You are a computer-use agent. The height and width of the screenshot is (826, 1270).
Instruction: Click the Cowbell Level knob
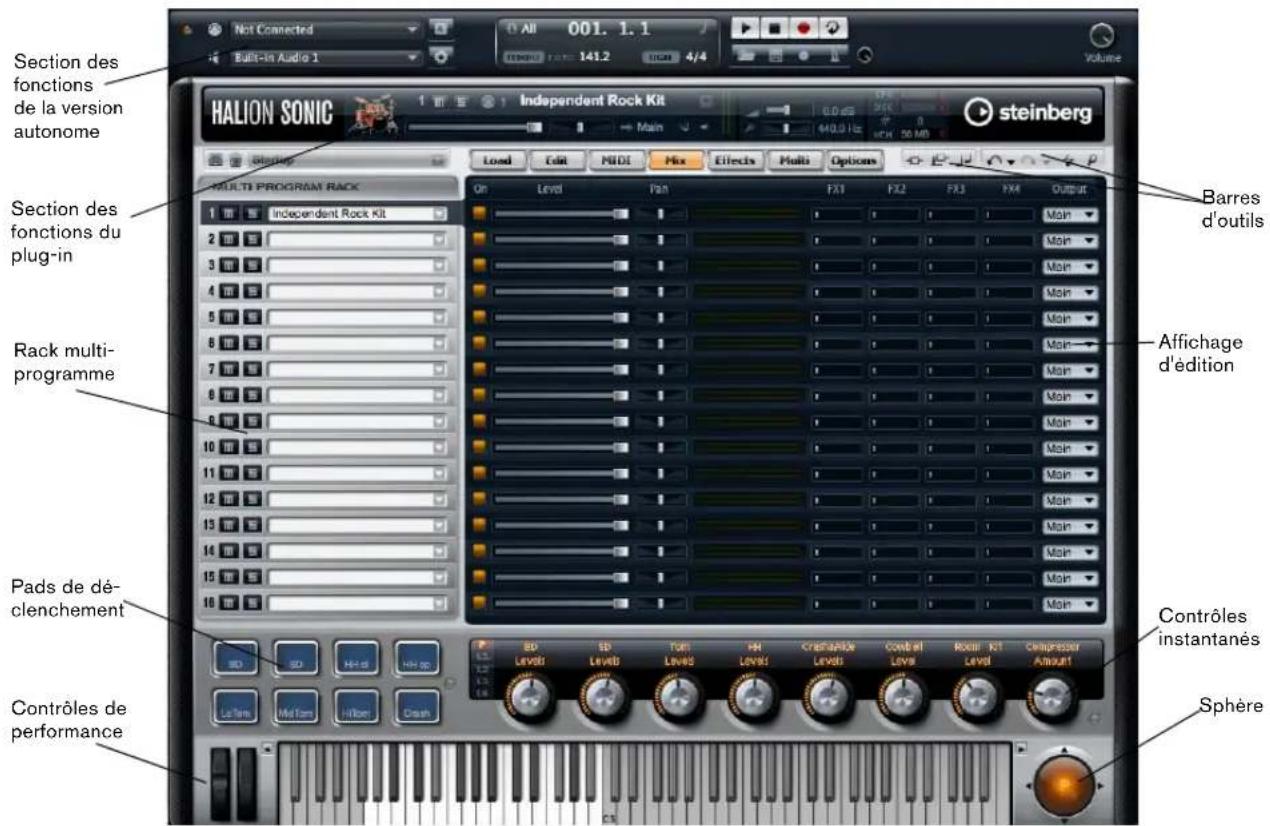pos(901,699)
